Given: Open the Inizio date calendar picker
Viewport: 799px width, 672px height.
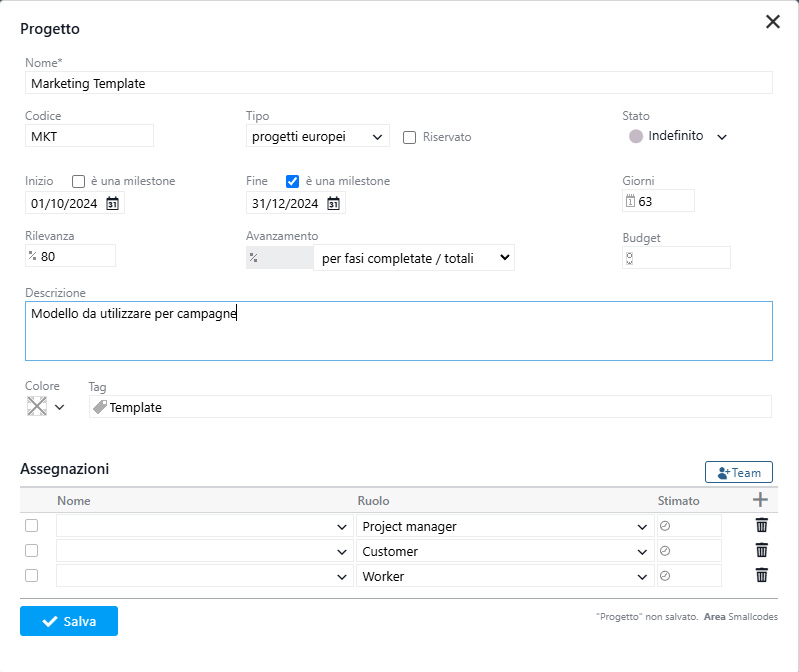Looking at the screenshot, I should tap(113, 204).
